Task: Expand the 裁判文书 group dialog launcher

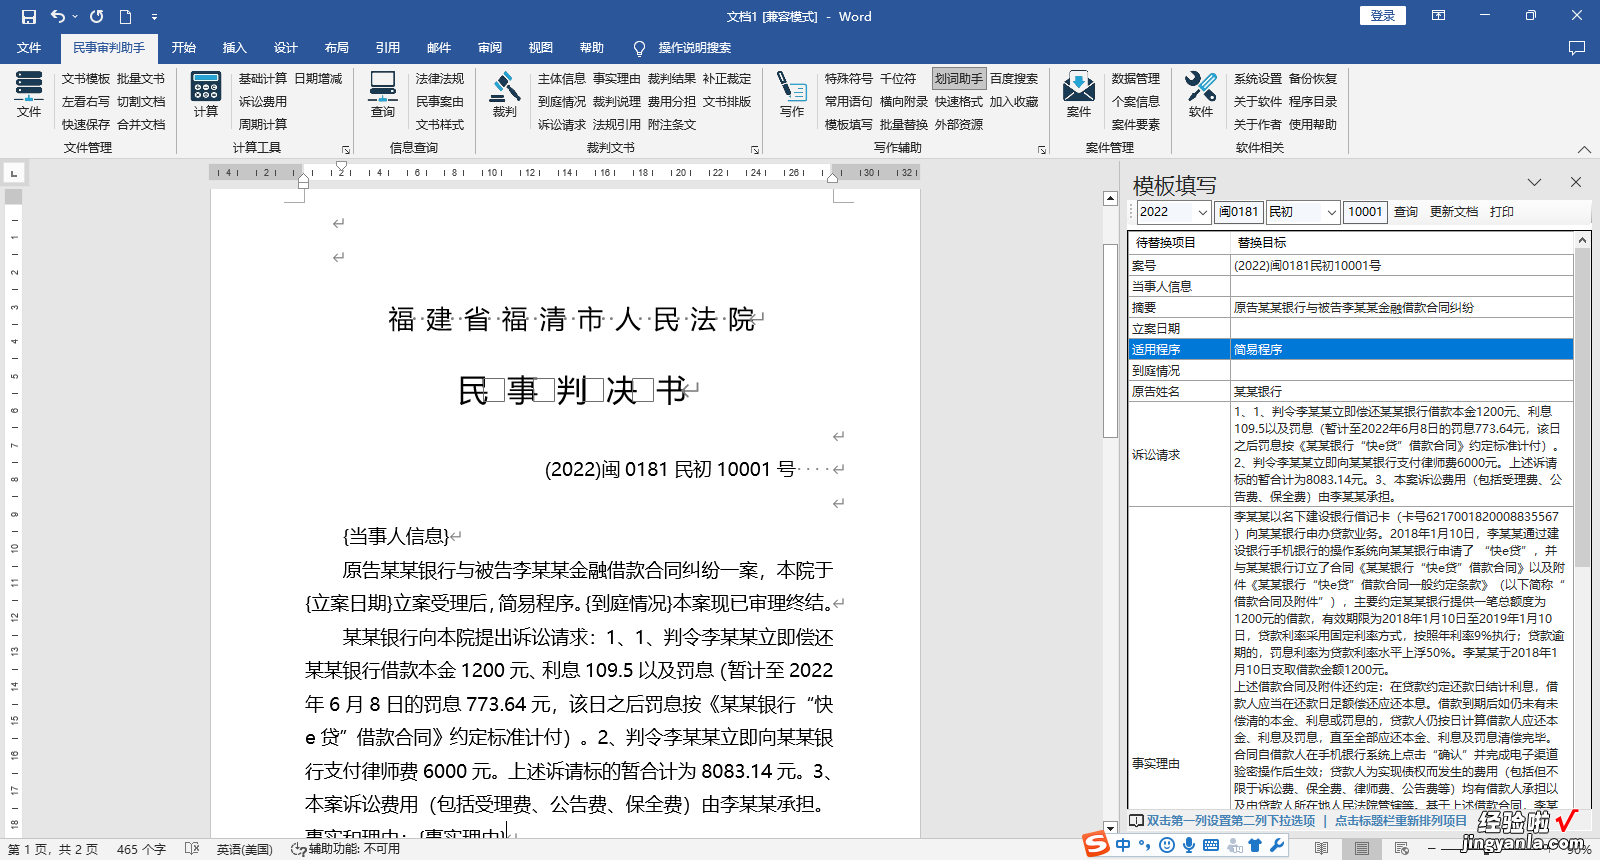Action: coord(755,149)
